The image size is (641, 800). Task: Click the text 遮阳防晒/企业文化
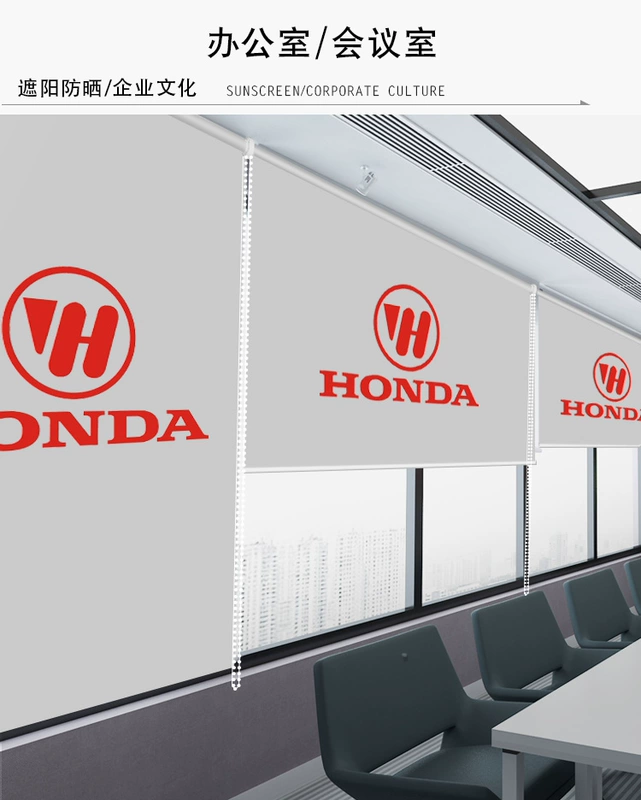click(107, 88)
